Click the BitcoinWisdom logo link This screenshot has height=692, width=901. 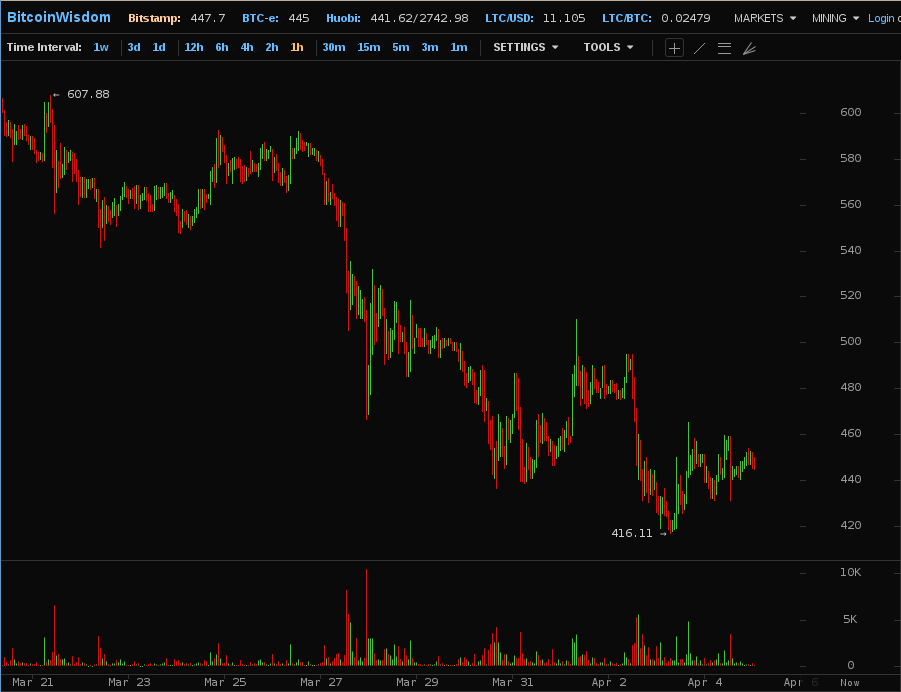(59, 17)
